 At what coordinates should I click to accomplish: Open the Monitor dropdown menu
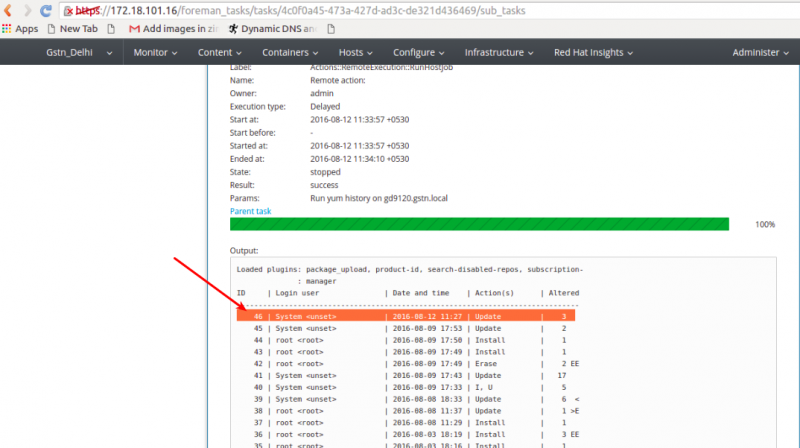point(155,53)
